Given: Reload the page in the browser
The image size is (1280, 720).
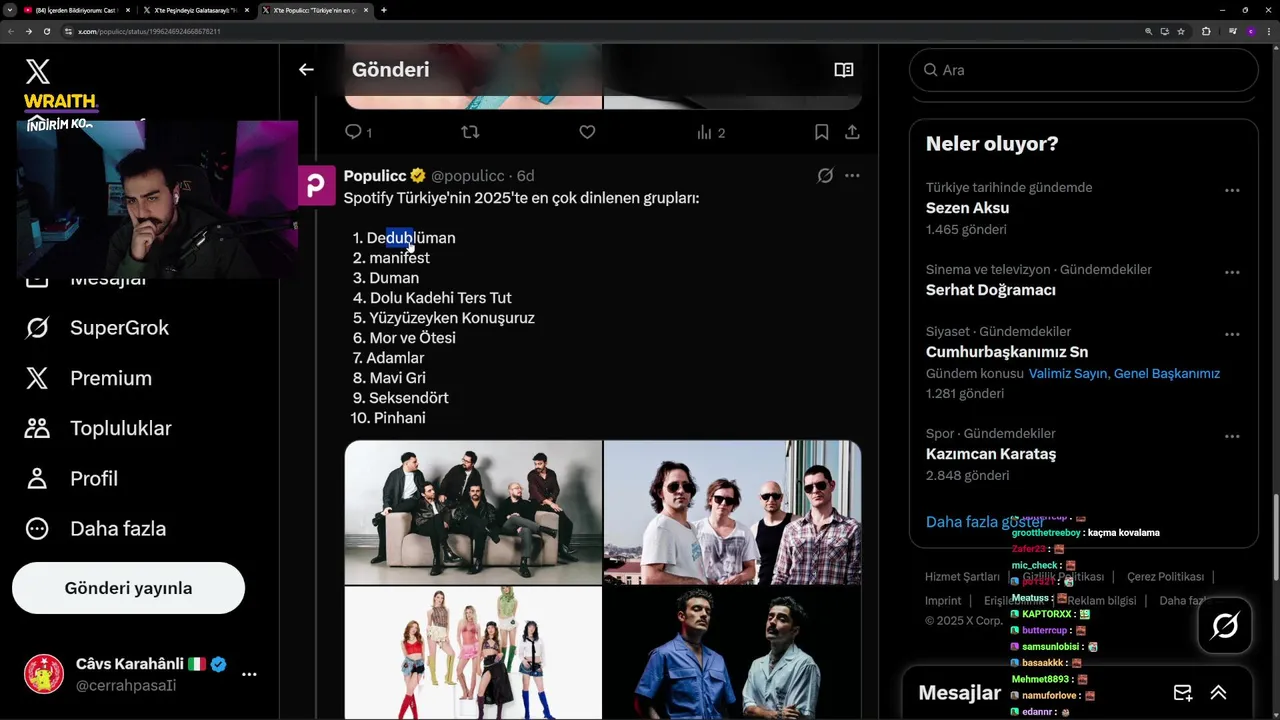Looking at the screenshot, I should (x=46, y=31).
